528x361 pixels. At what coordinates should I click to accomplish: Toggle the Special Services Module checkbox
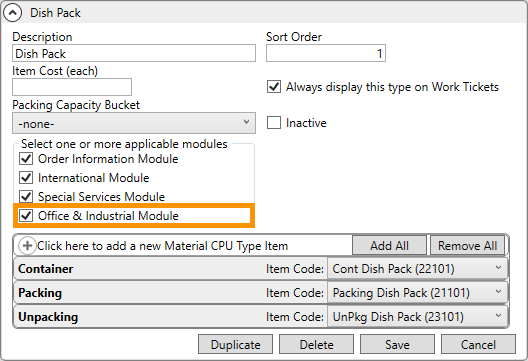coord(26,197)
